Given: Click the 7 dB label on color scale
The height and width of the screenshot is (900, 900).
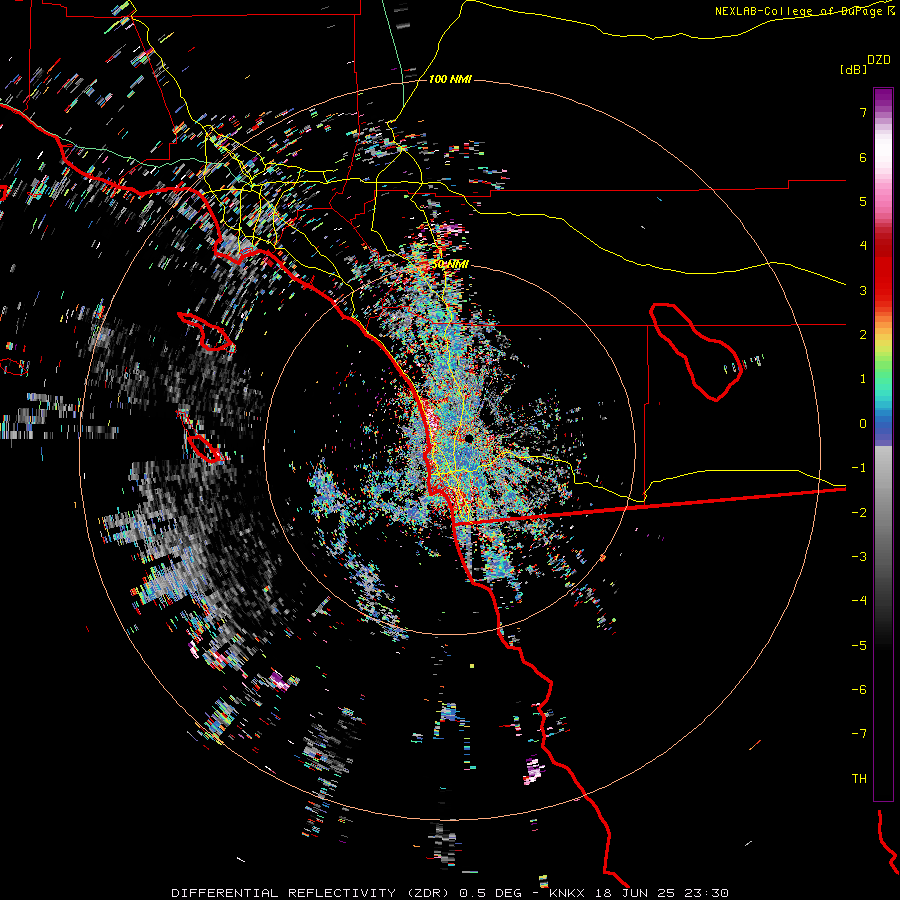Looking at the screenshot, I should 863,112.
